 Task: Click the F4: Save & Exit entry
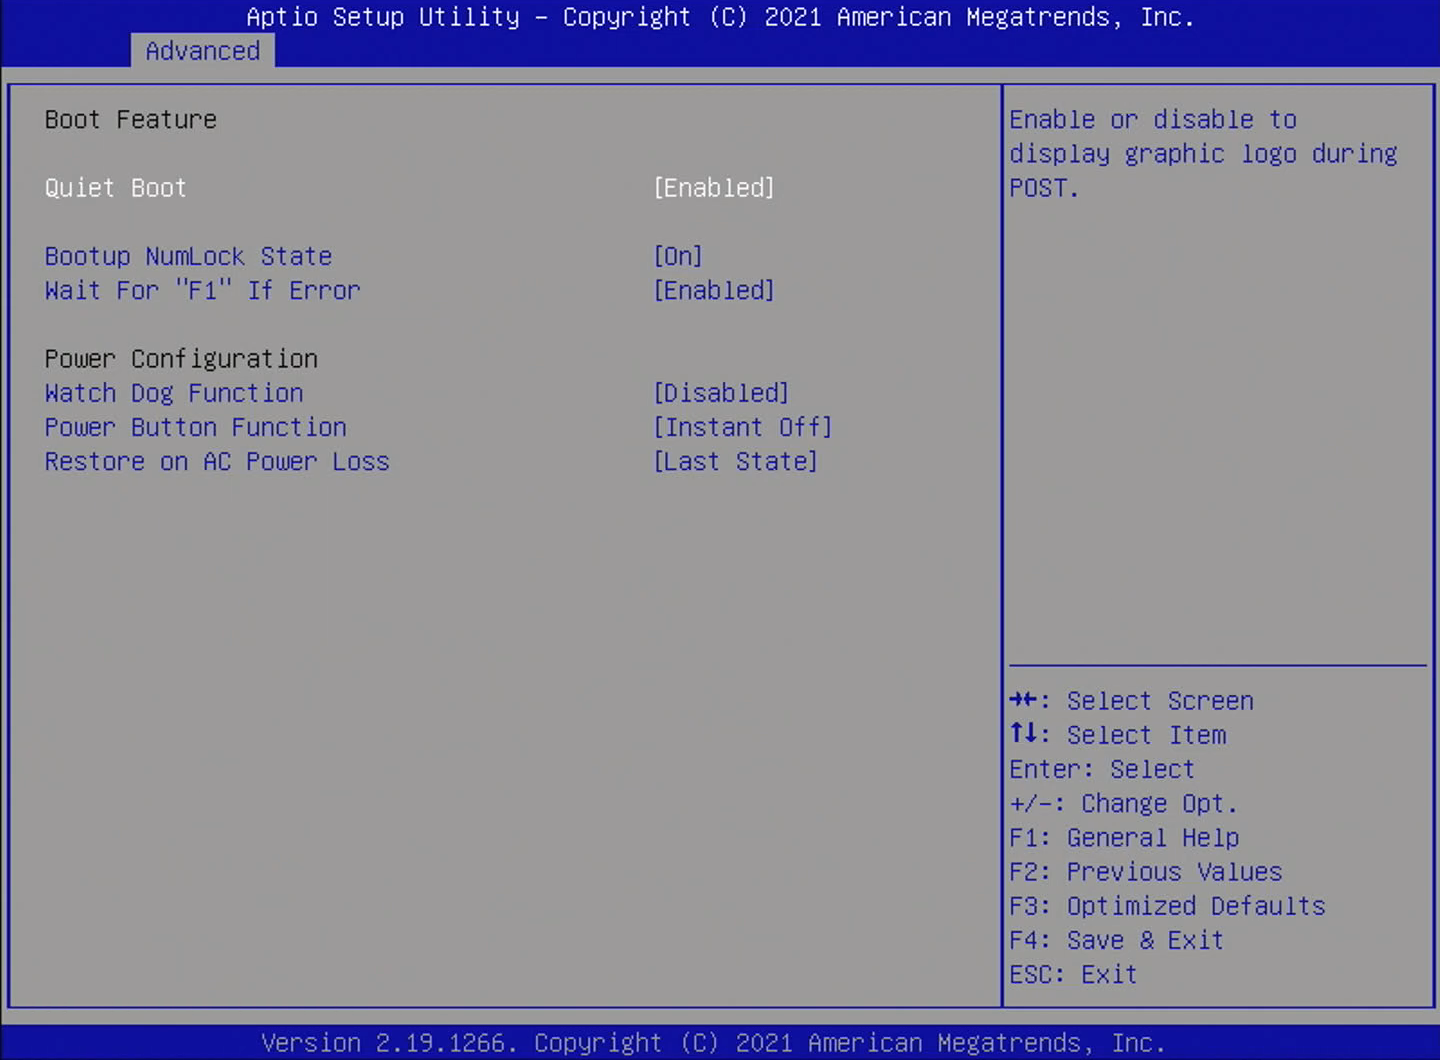click(x=1116, y=940)
